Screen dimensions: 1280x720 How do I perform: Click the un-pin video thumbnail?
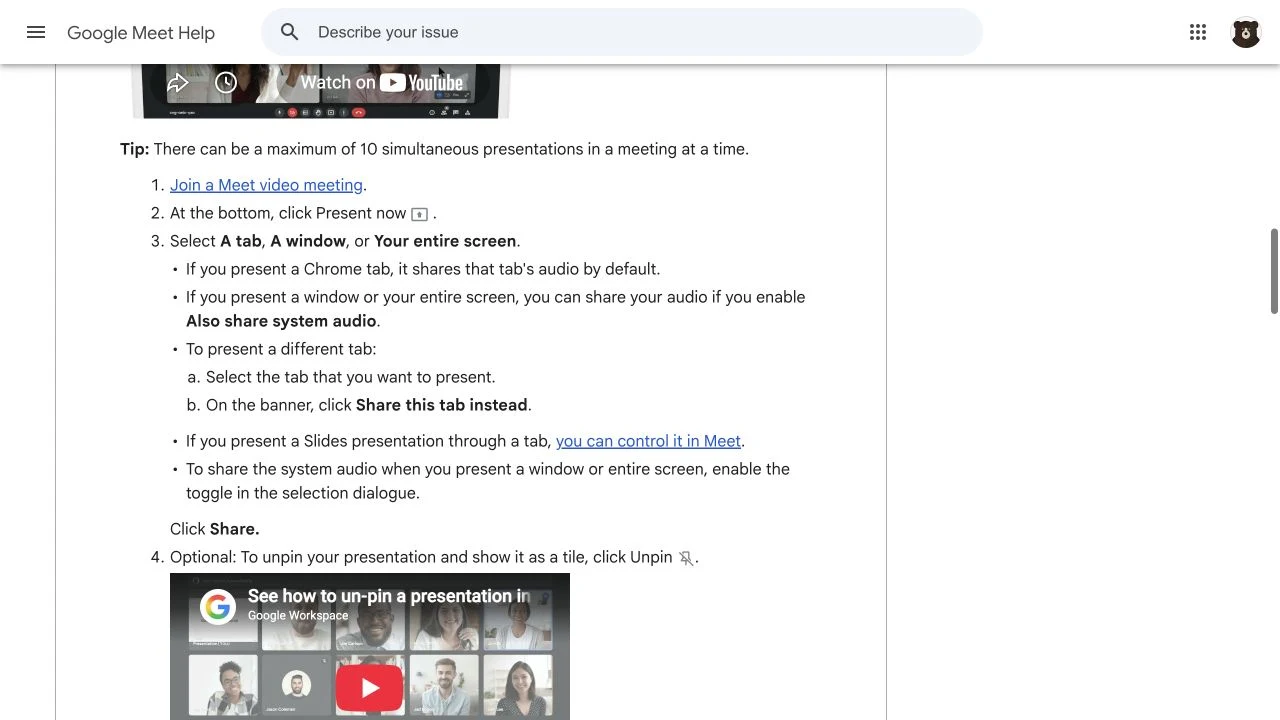[370, 647]
